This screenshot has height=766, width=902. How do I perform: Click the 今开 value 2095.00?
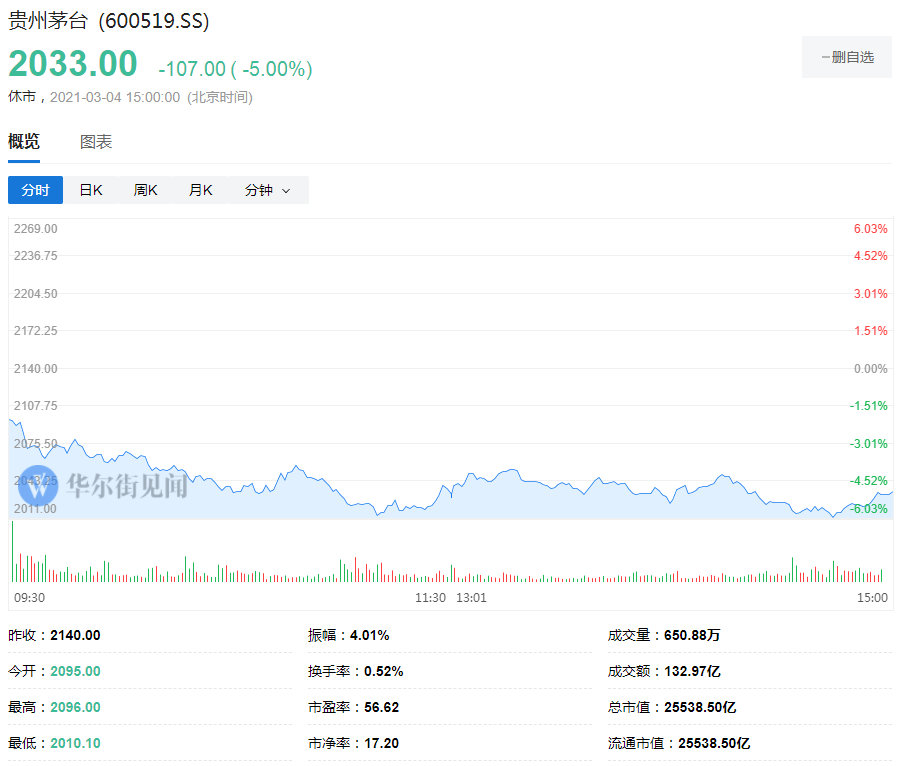[x=75, y=671]
